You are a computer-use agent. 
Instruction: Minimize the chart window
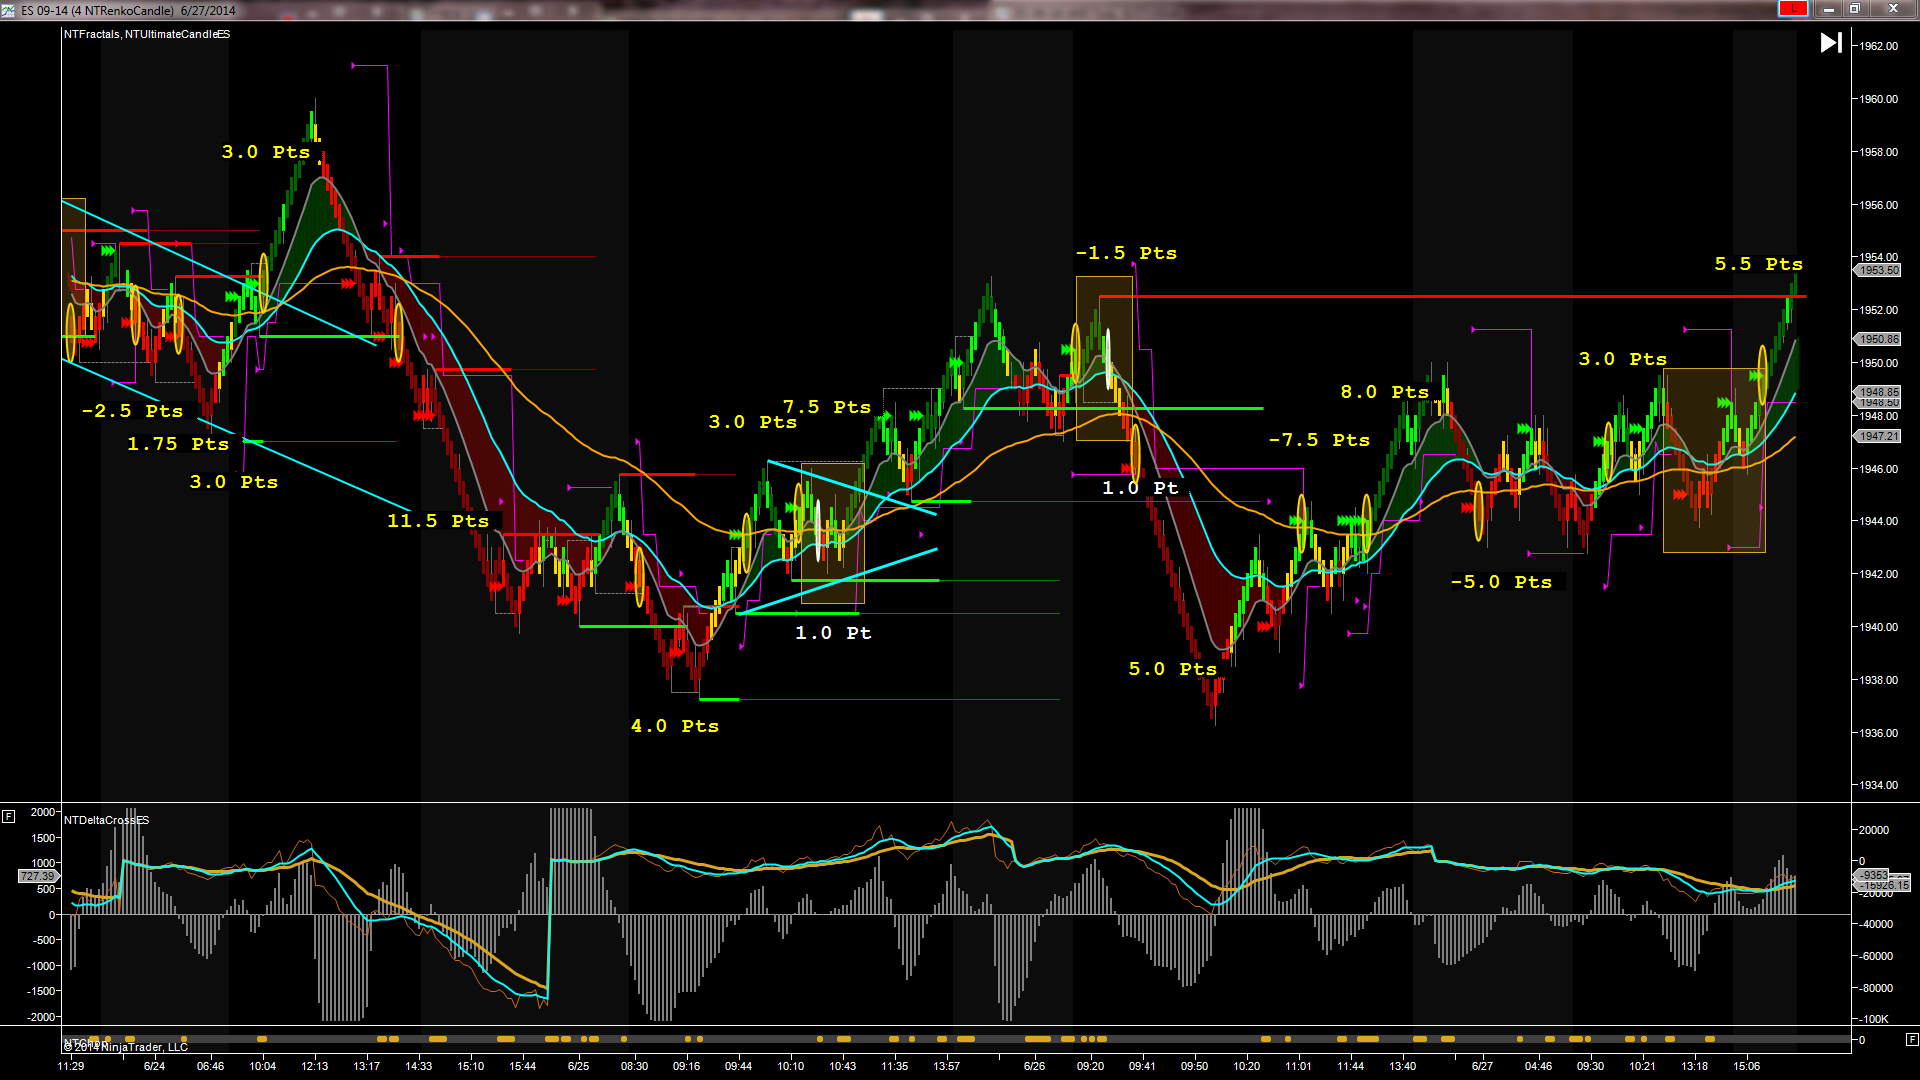point(1828,9)
